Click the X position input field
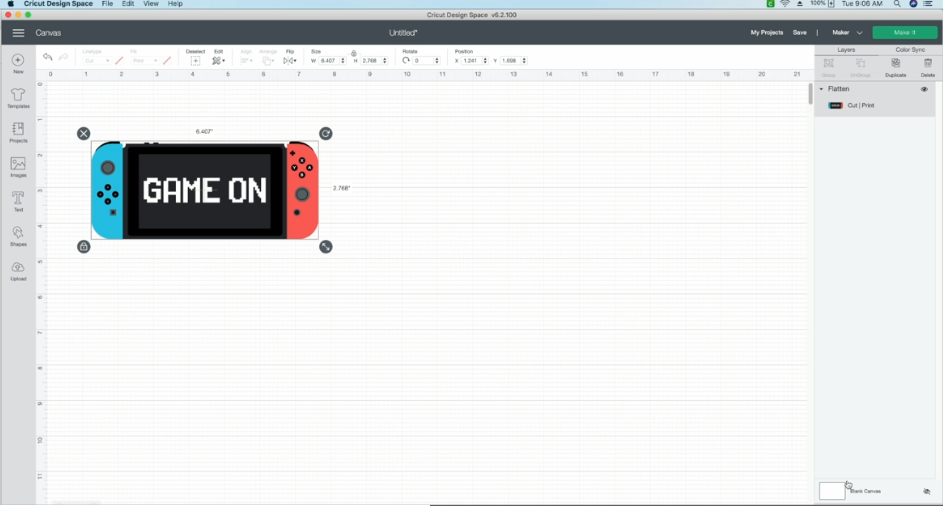This screenshot has height=506, width=943. coord(472,61)
